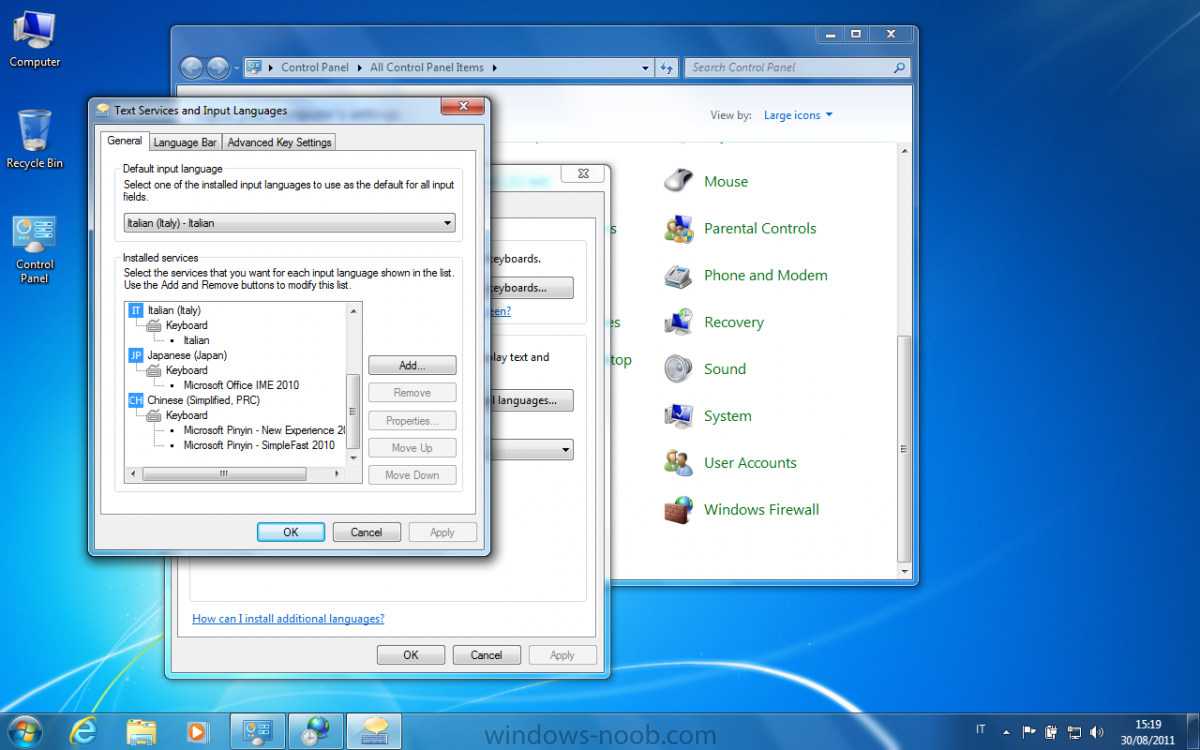Screen dimensions: 1200x750
Task: Show hidden tray icons arrow
Action: 1004,732
